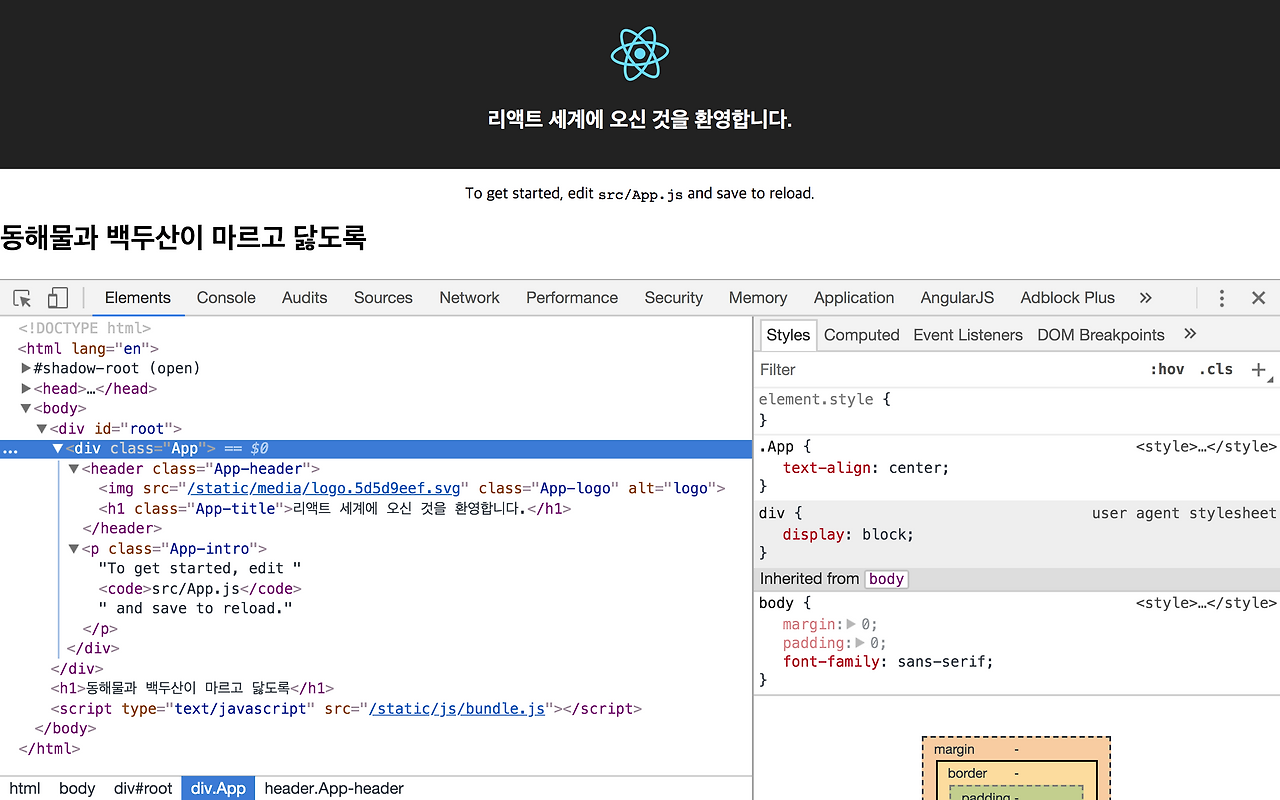Click the box model border label
The width and height of the screenshot is (1280, 800).
tap(967, 773)
